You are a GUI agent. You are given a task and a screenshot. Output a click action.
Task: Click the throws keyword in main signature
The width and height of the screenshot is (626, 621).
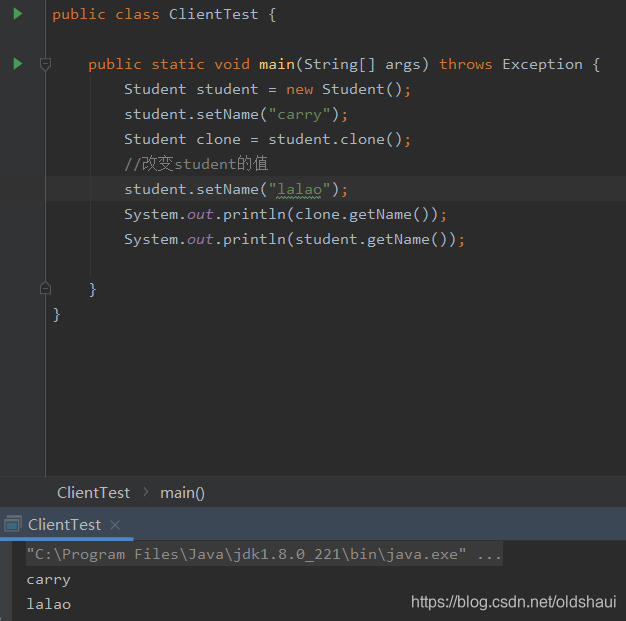click(x=466, y=64)
